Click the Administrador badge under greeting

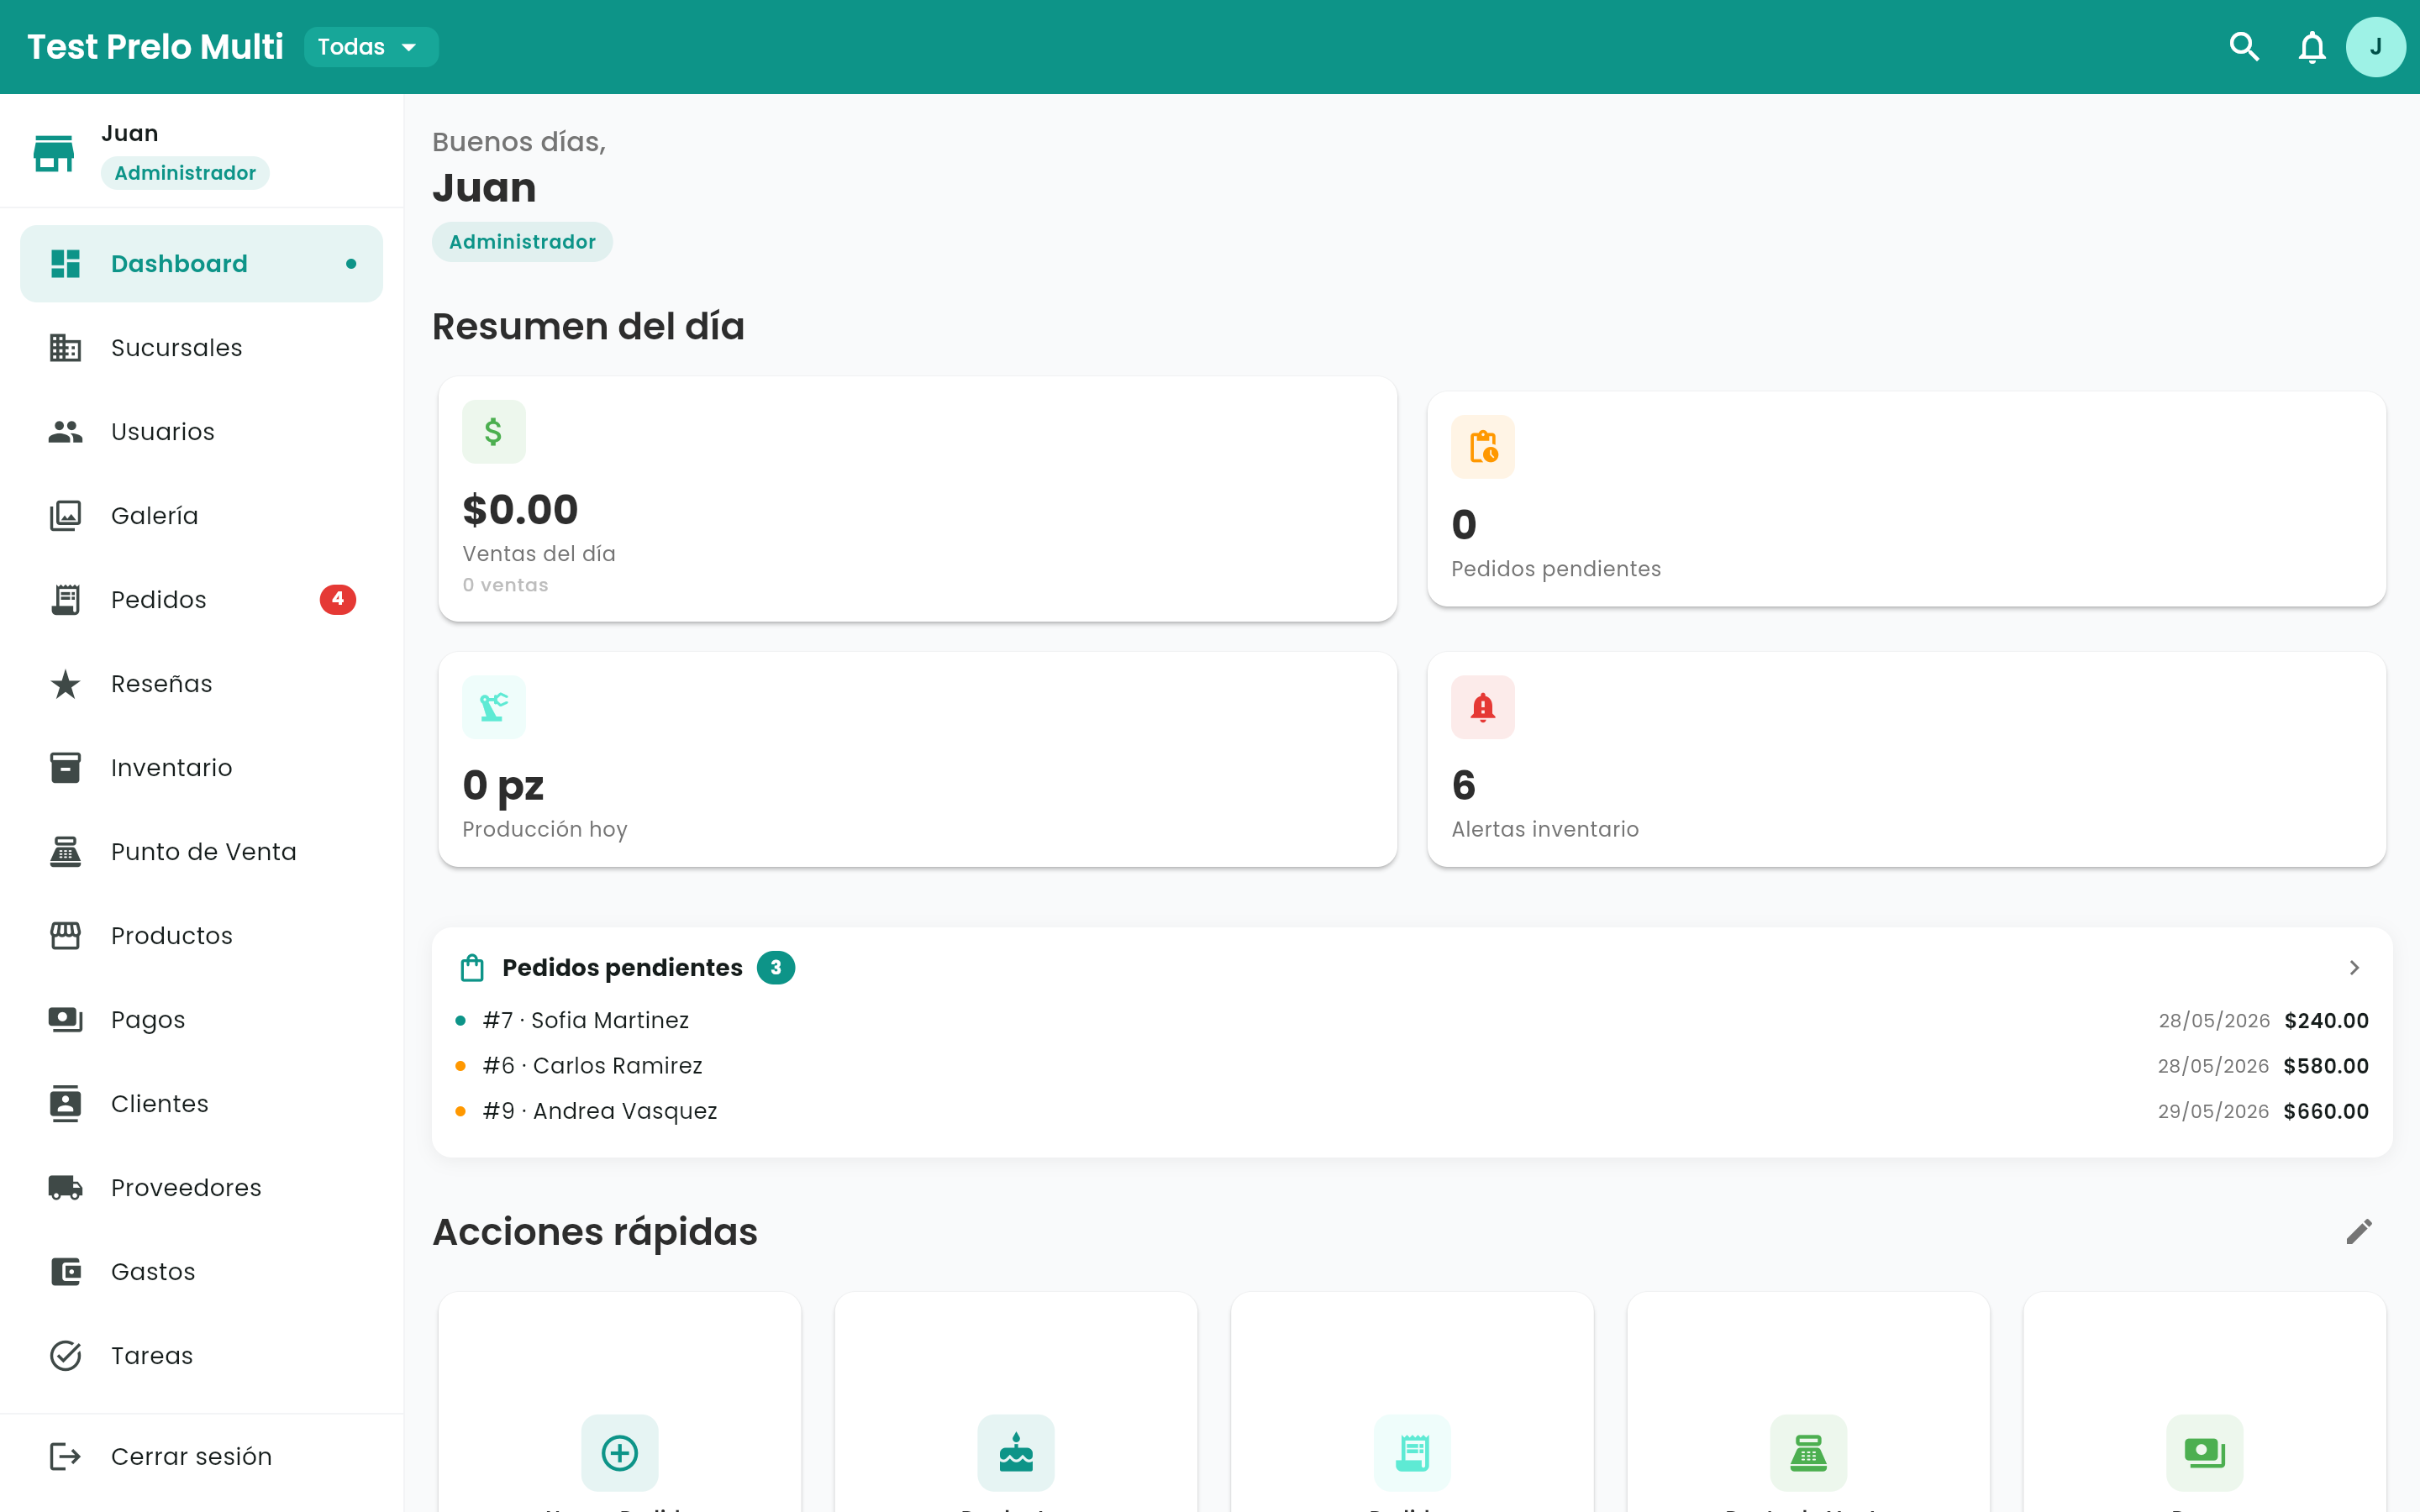[522, 242]
